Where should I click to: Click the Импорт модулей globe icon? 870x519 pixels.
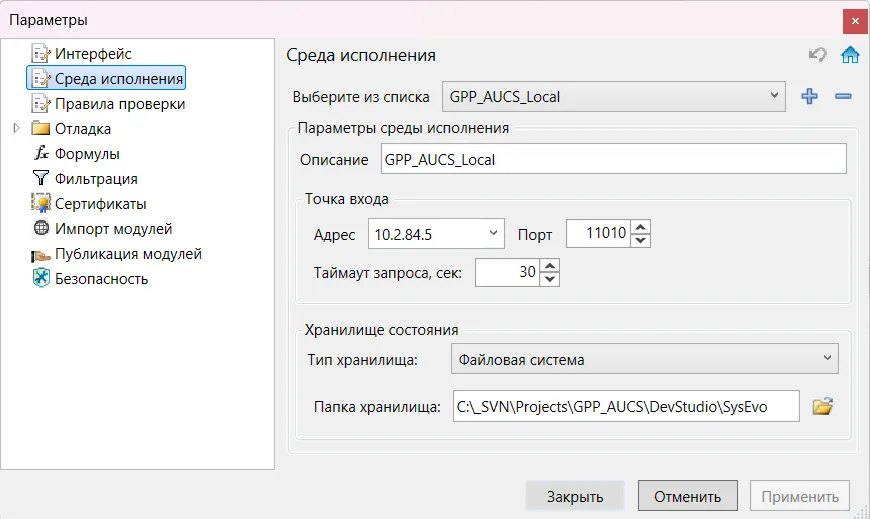(x=41, y=228)
